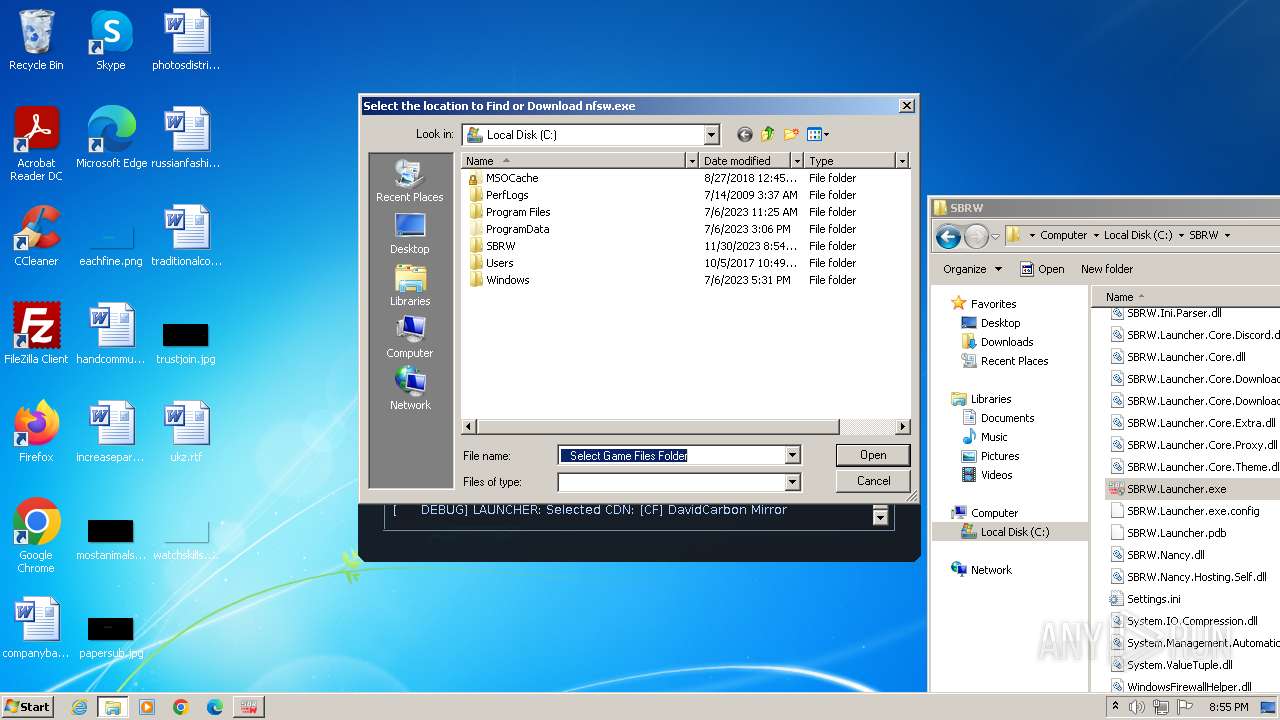Select SBRW.Nancy.dll file in Explorer
The image size is (1280, 720).
(x=1165, y=555)
